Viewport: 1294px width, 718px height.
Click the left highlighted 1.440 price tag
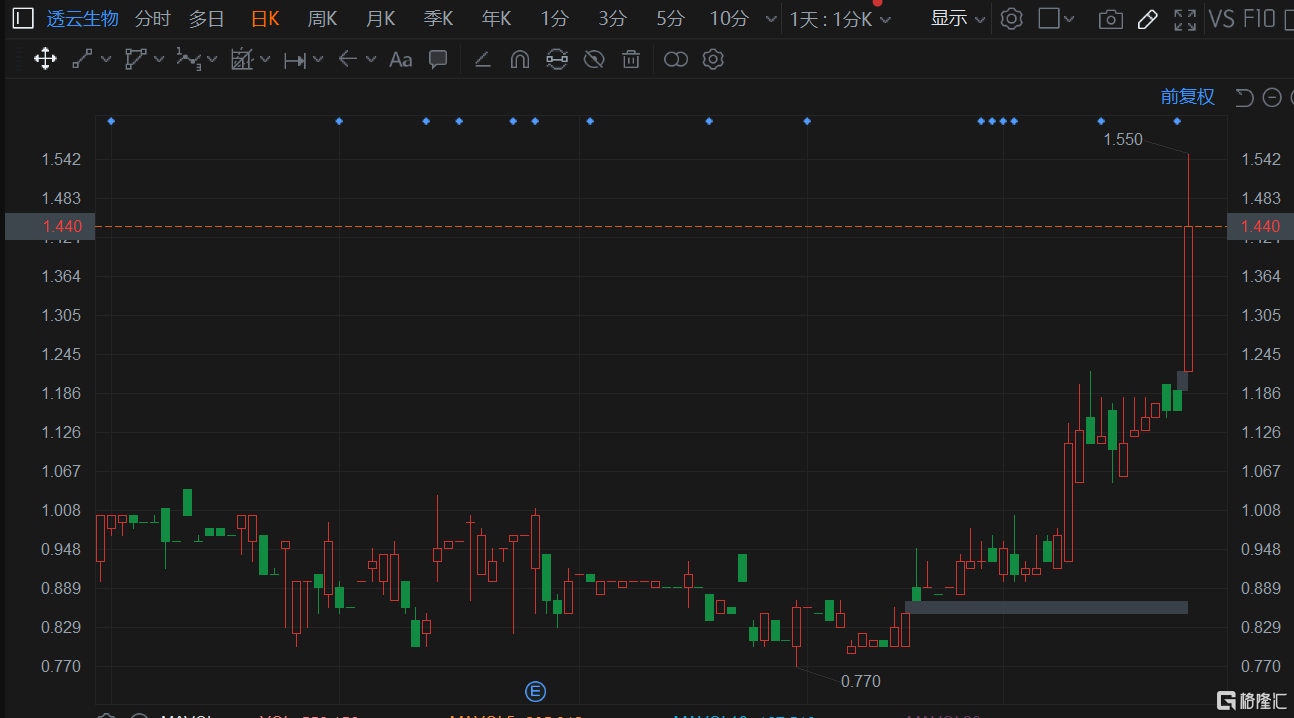pyautogui.click(x=49, y=227)
